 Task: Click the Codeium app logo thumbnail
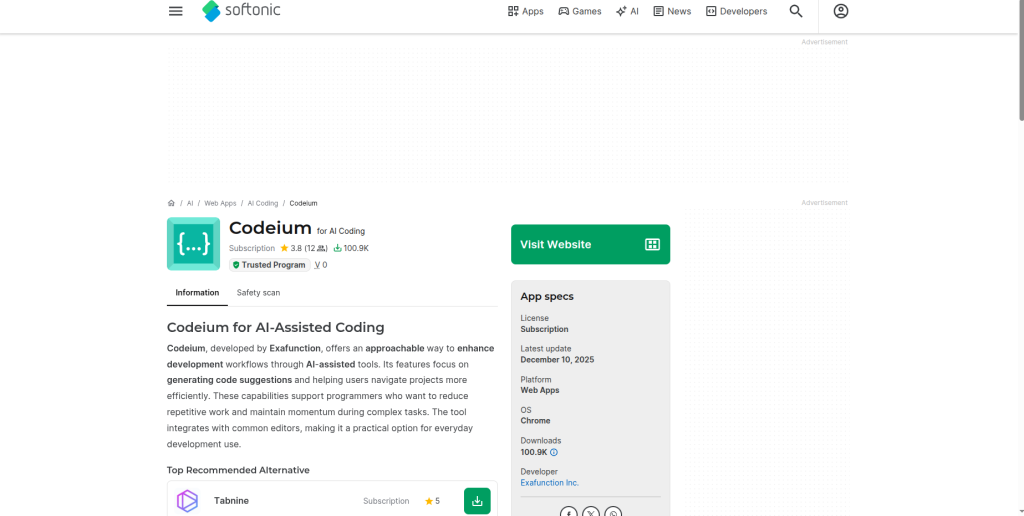pyautogui.click(x=193, y=244)
